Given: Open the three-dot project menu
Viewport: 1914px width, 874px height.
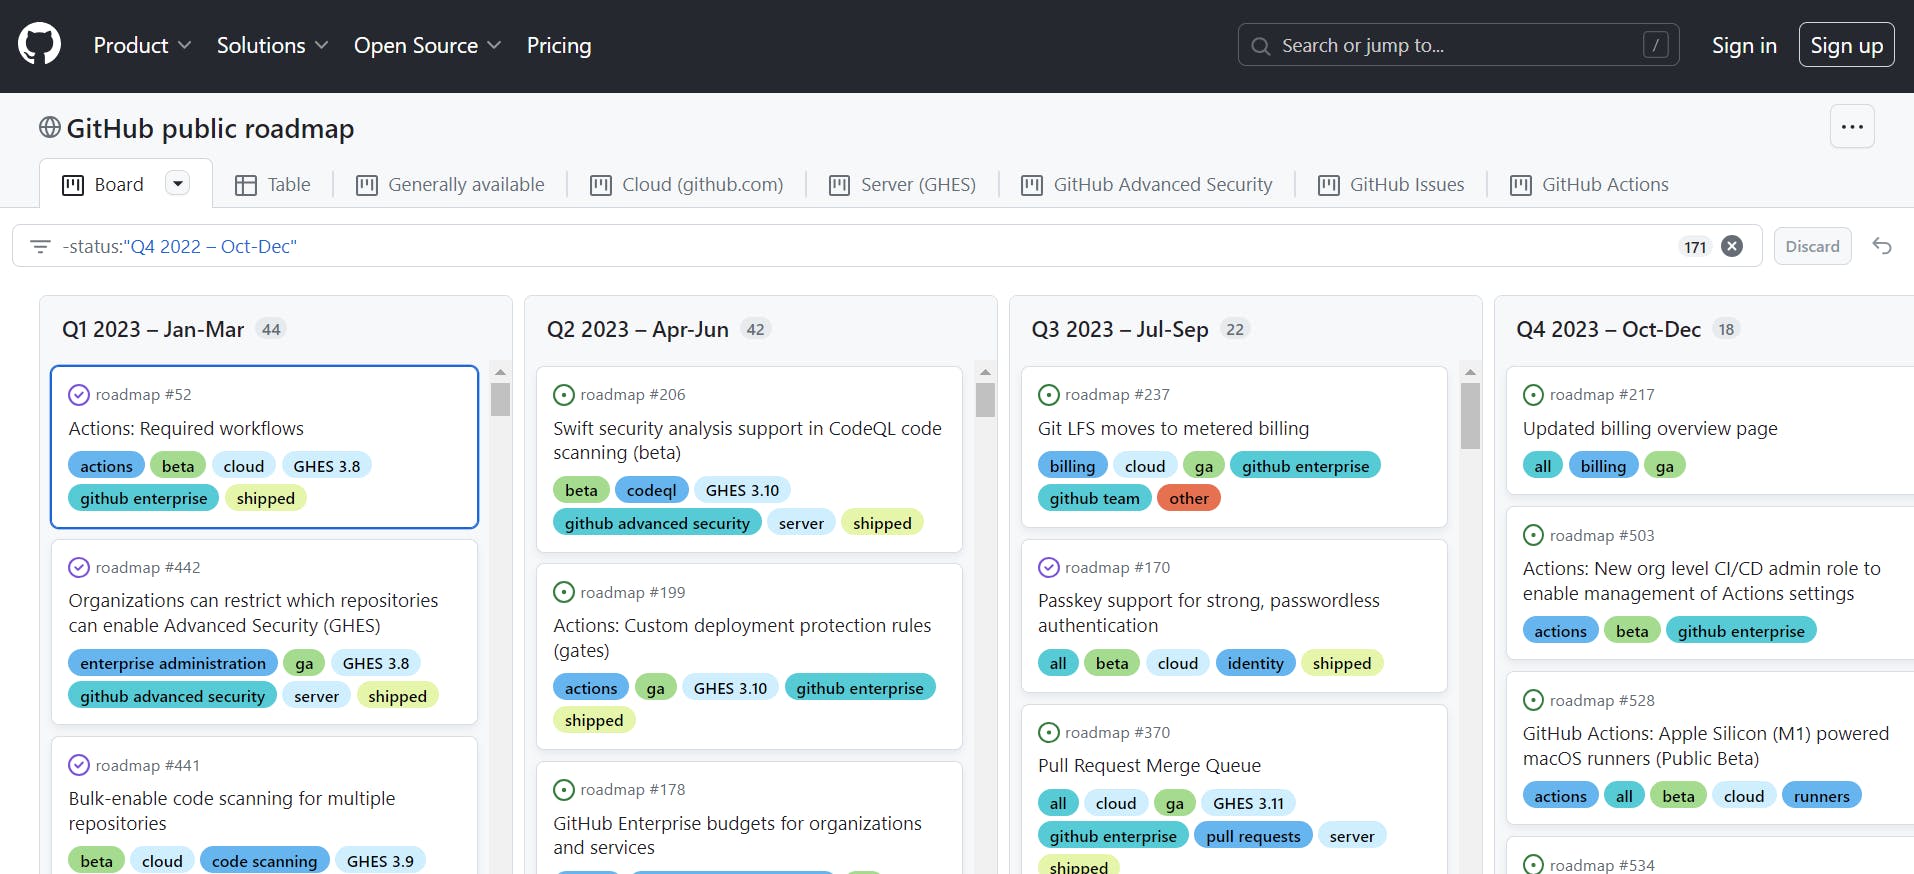Looking at the screenshot, I should coord(1852,127).
